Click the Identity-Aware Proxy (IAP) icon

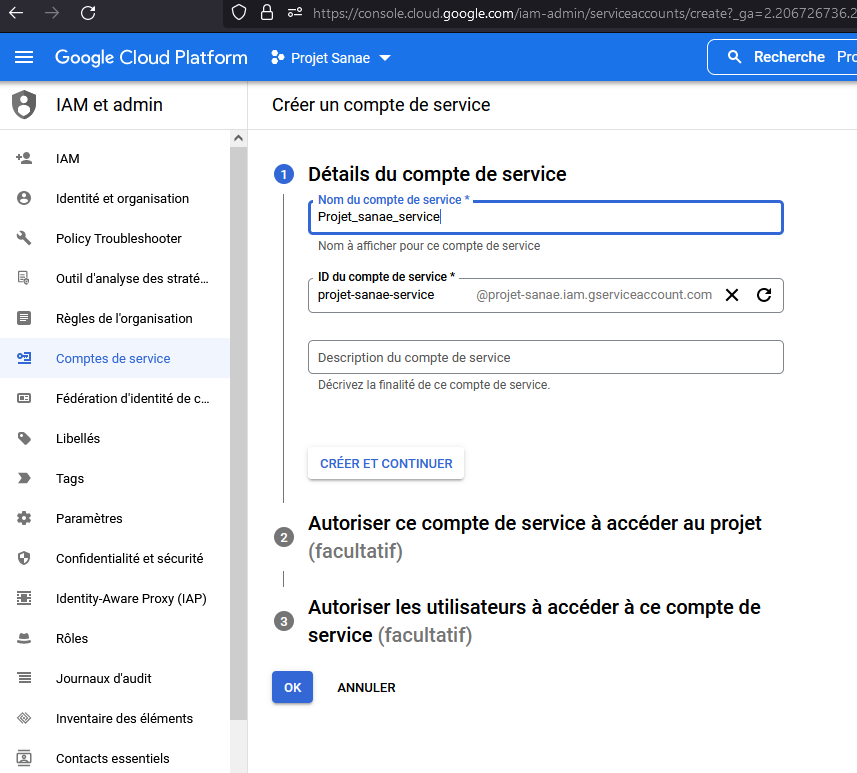click(x=23, y=598)
